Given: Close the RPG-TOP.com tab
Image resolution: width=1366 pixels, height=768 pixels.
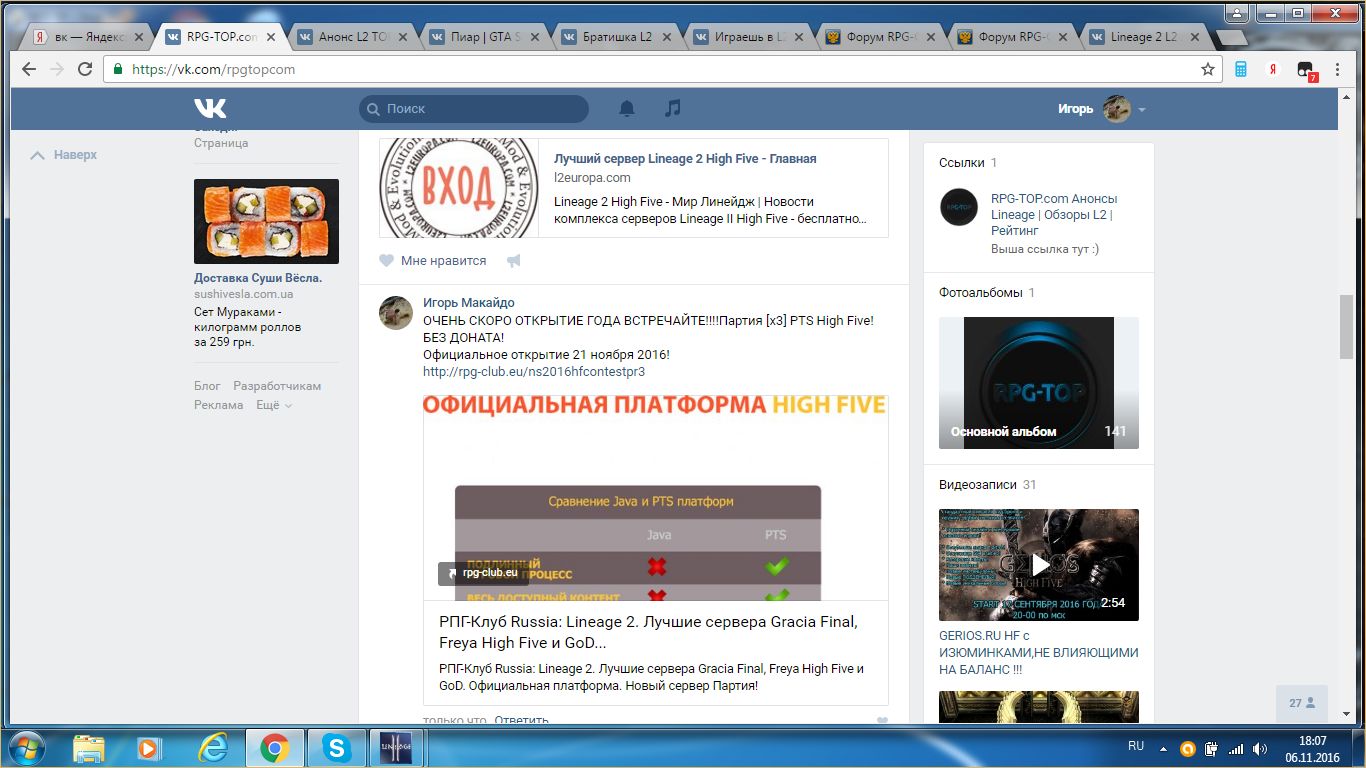Looking at the screenshot, I should pyautogui.click(x=272, y=37).
